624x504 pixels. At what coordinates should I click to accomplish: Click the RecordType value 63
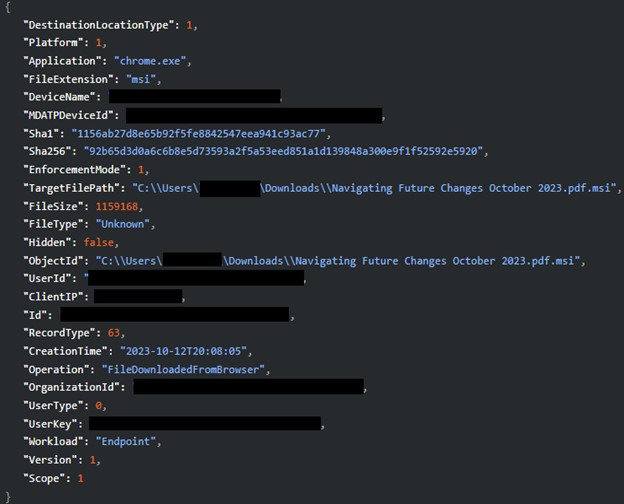pos(116,332)
